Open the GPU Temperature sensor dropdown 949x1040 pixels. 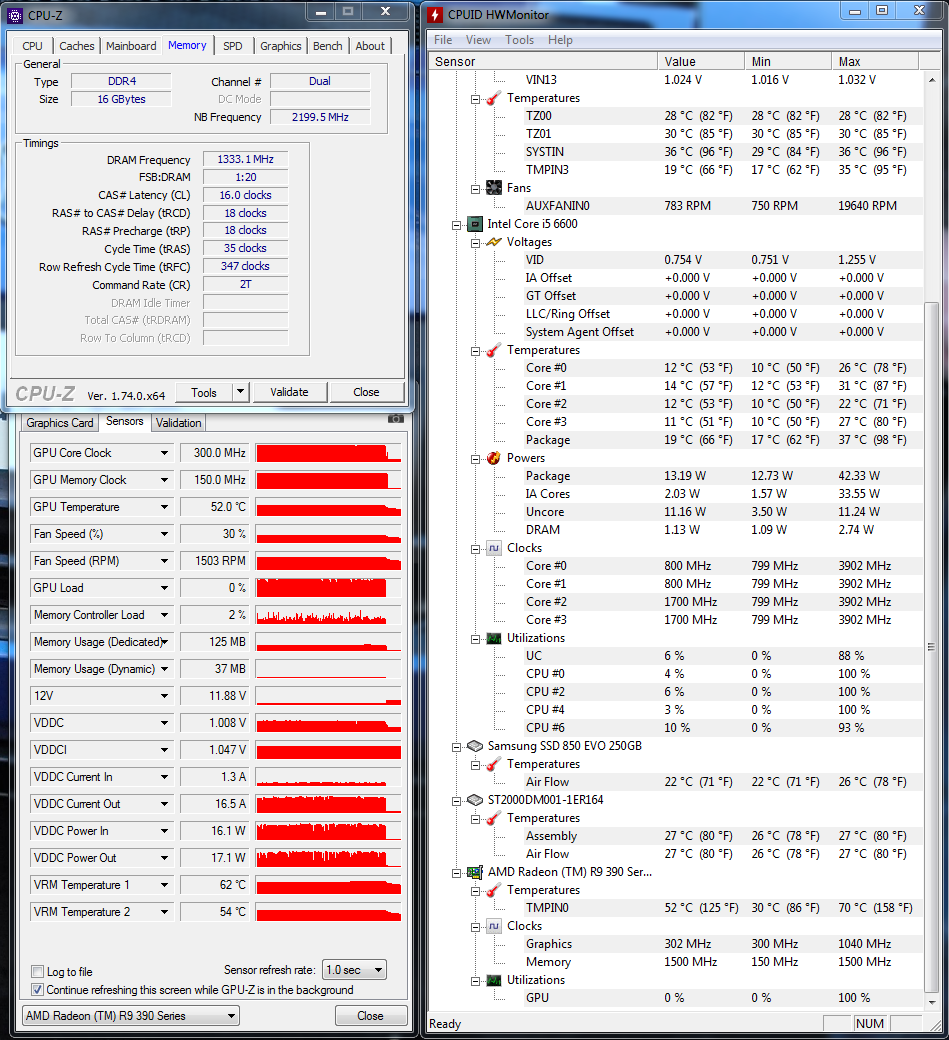pos(164,507)
